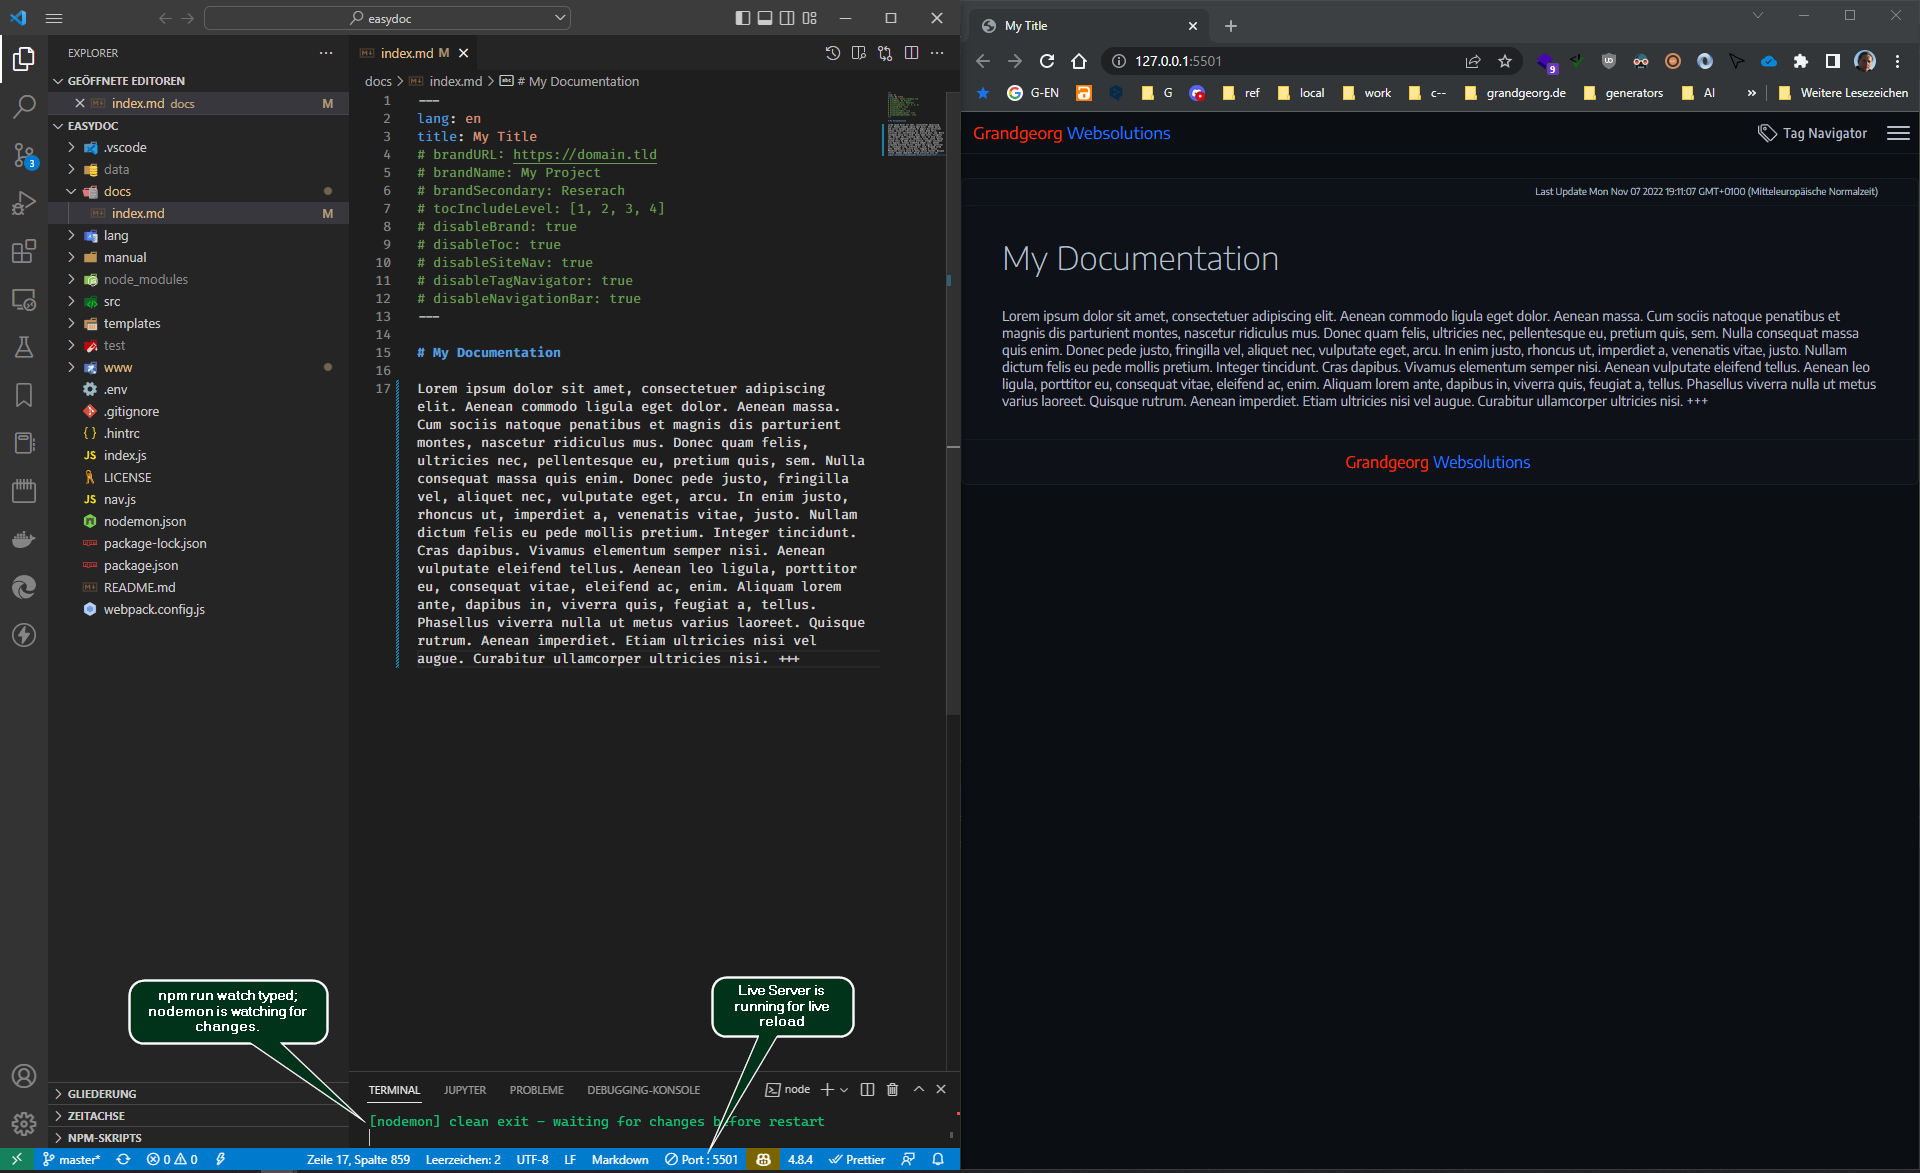Screen dimensions: 1920x1173
Task: Expand the GLIEDERUNG section
Action: tap(199, 1093)
